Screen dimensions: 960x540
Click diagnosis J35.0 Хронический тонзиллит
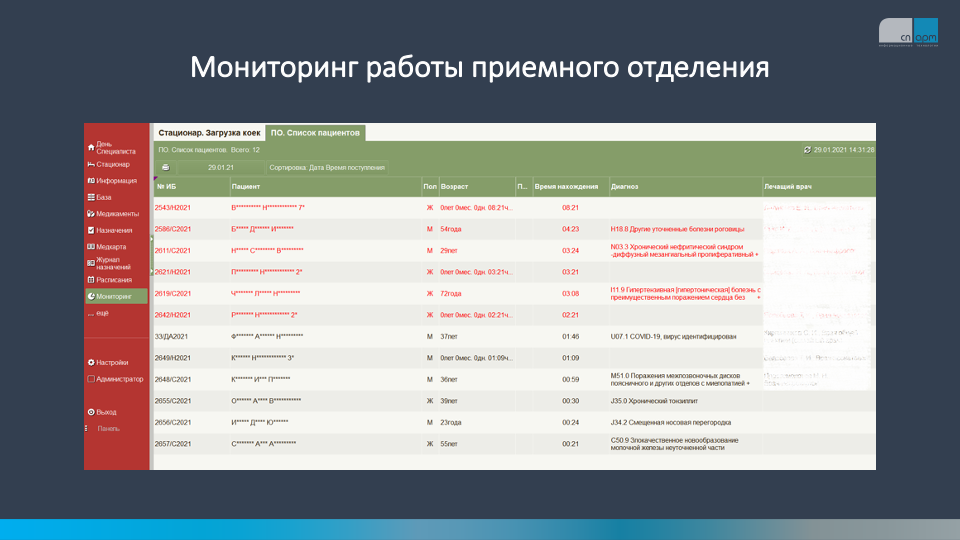click(x=654, y=400)
